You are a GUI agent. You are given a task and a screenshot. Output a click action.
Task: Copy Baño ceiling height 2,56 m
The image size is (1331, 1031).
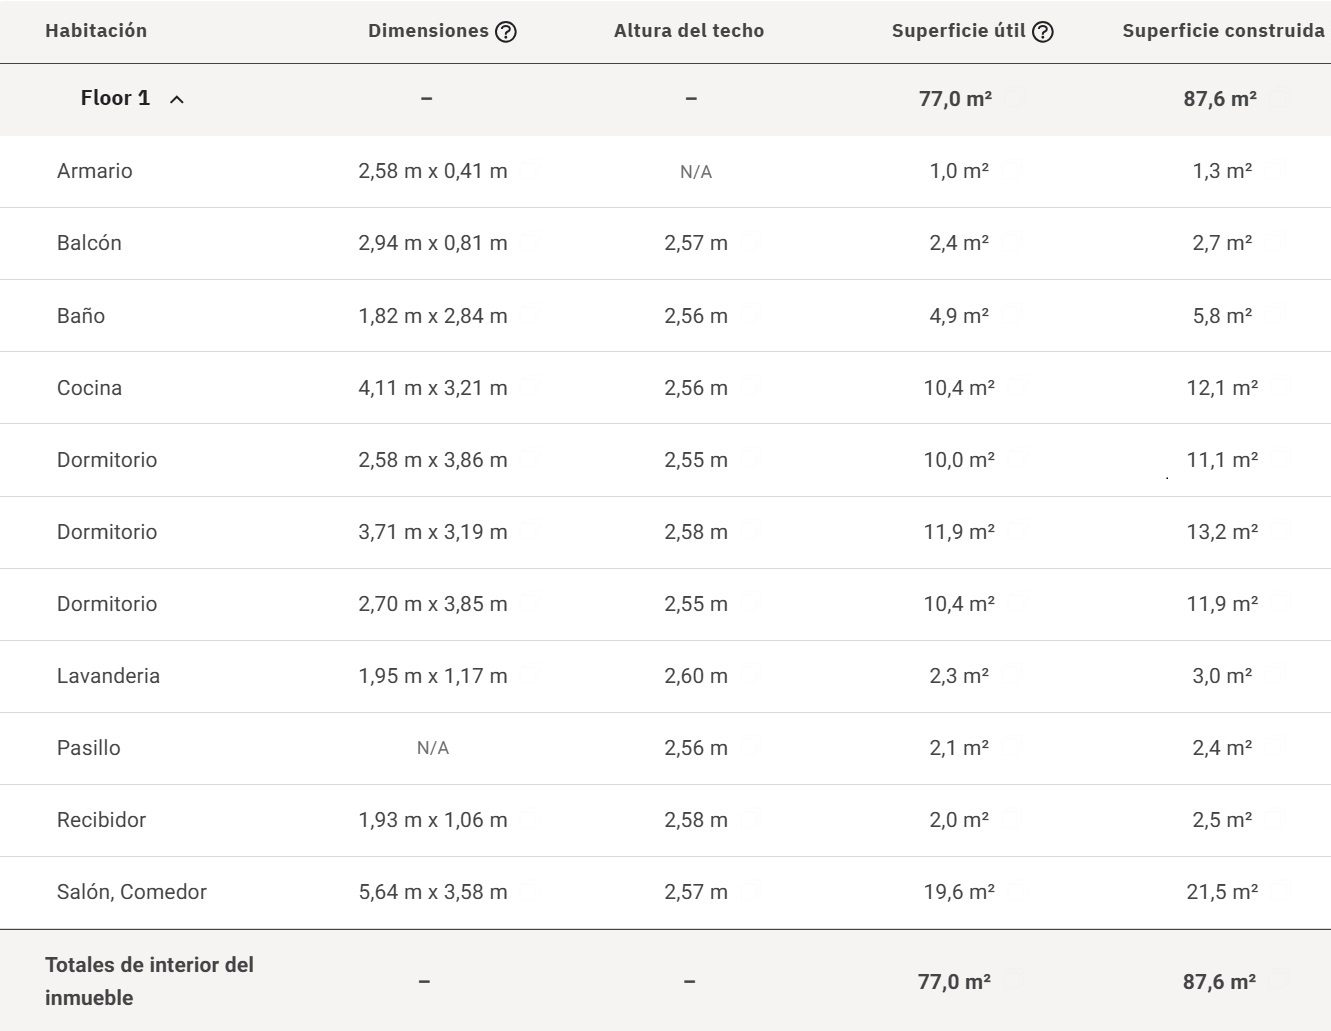click(750, 315)
